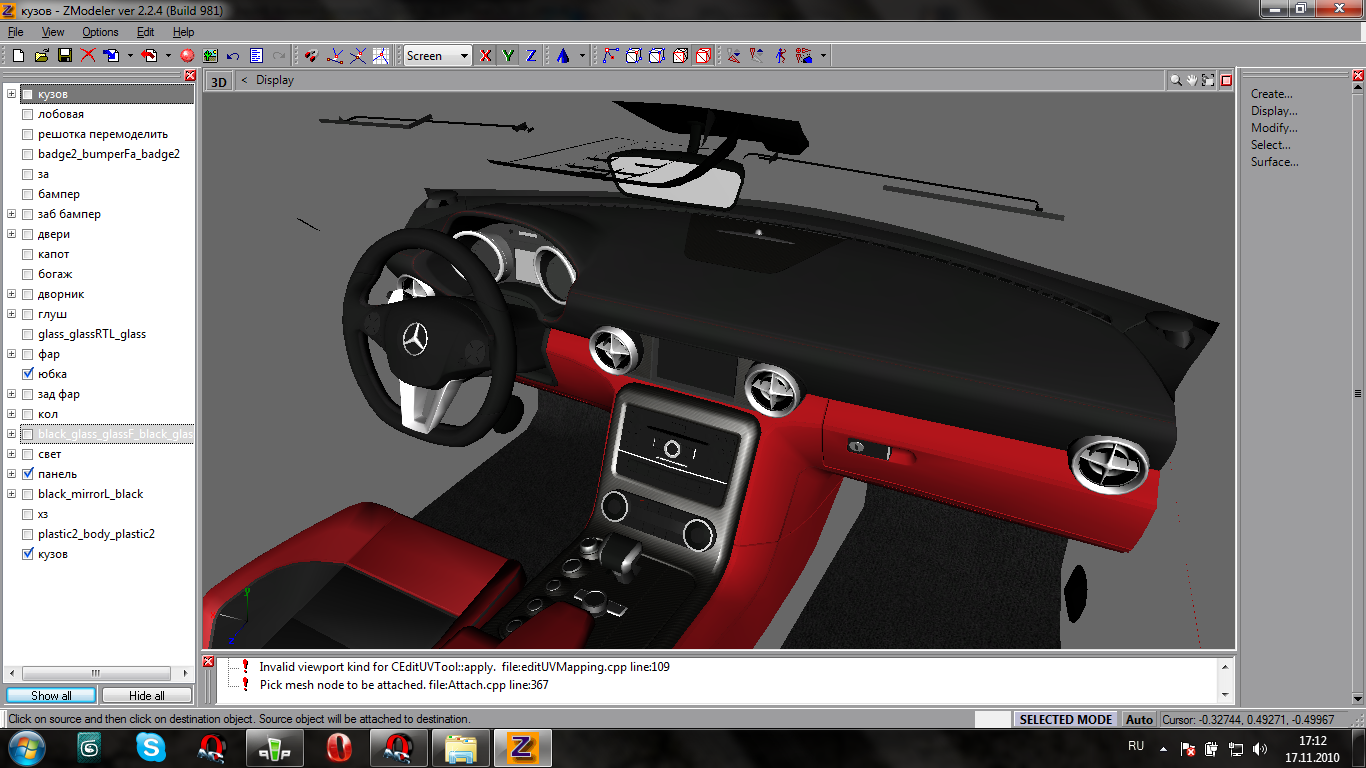1366x768 pixels.
Task: Click the blue cone pivot icon
Action: (563, 56)
